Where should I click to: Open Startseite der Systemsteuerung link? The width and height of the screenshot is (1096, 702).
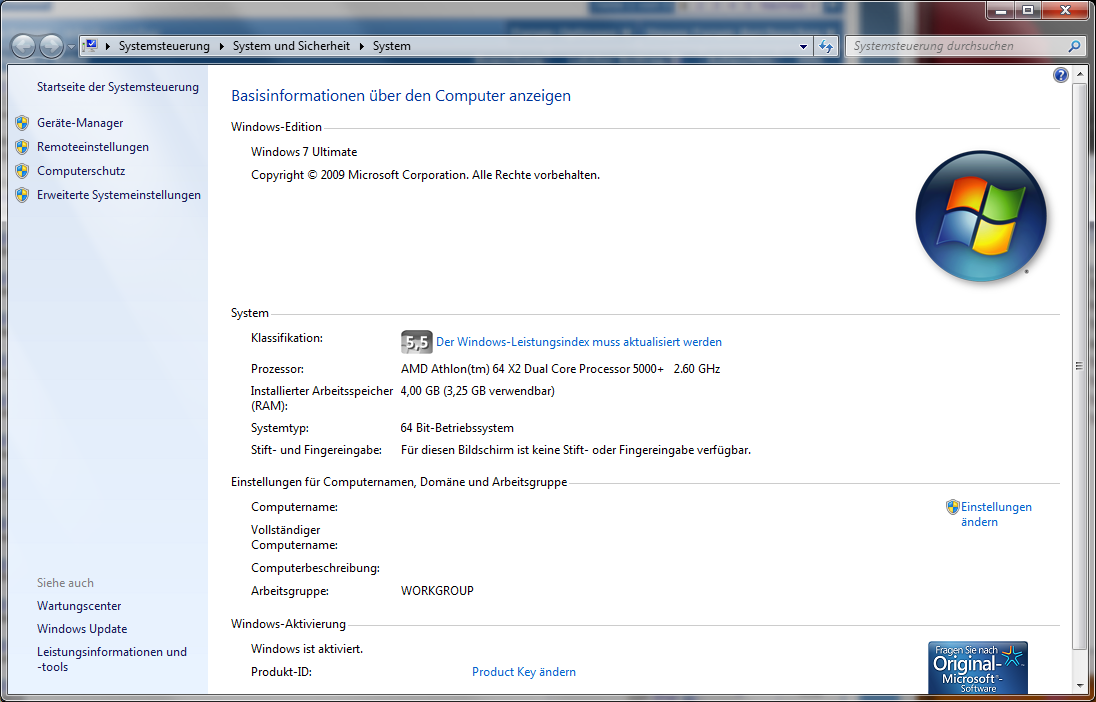pyautogui.click(x=117, y=87)
